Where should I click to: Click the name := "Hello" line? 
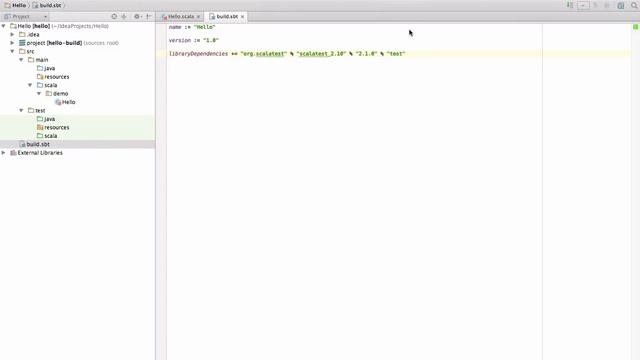tap(192, 27)
